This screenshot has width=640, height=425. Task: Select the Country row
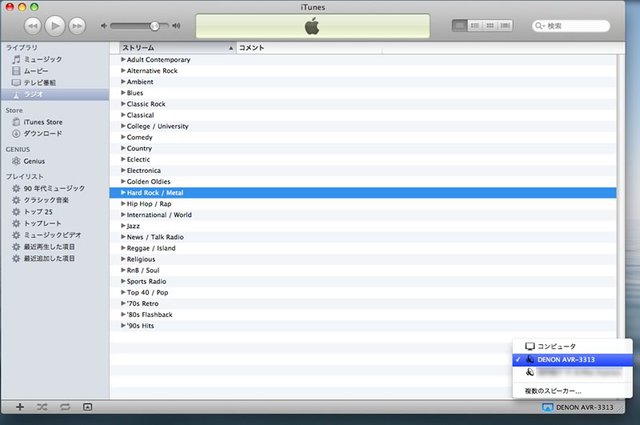pyautogui.click(x=363, y=148)
